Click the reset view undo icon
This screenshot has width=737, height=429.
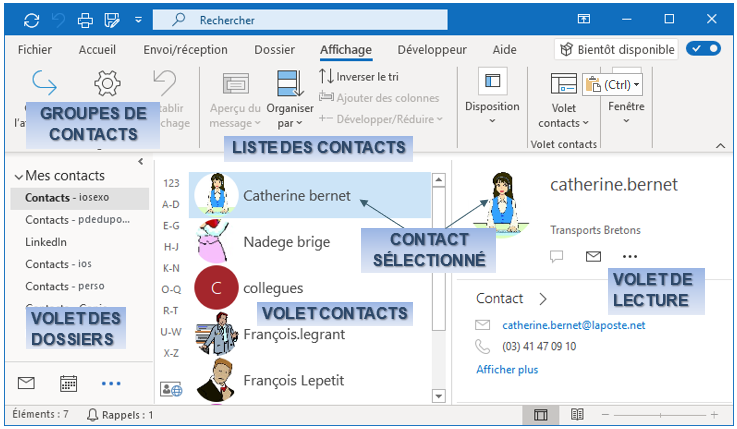tap(165, 83)
